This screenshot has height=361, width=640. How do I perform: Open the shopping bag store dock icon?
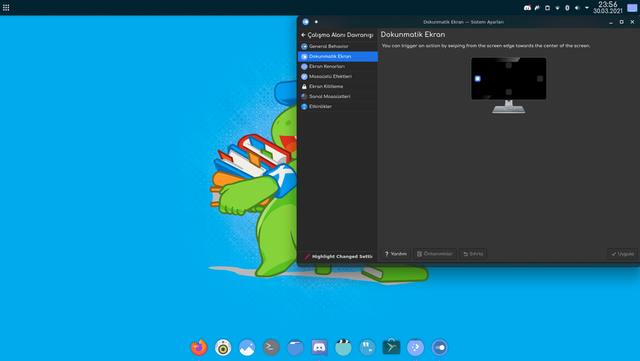[391, 348]
